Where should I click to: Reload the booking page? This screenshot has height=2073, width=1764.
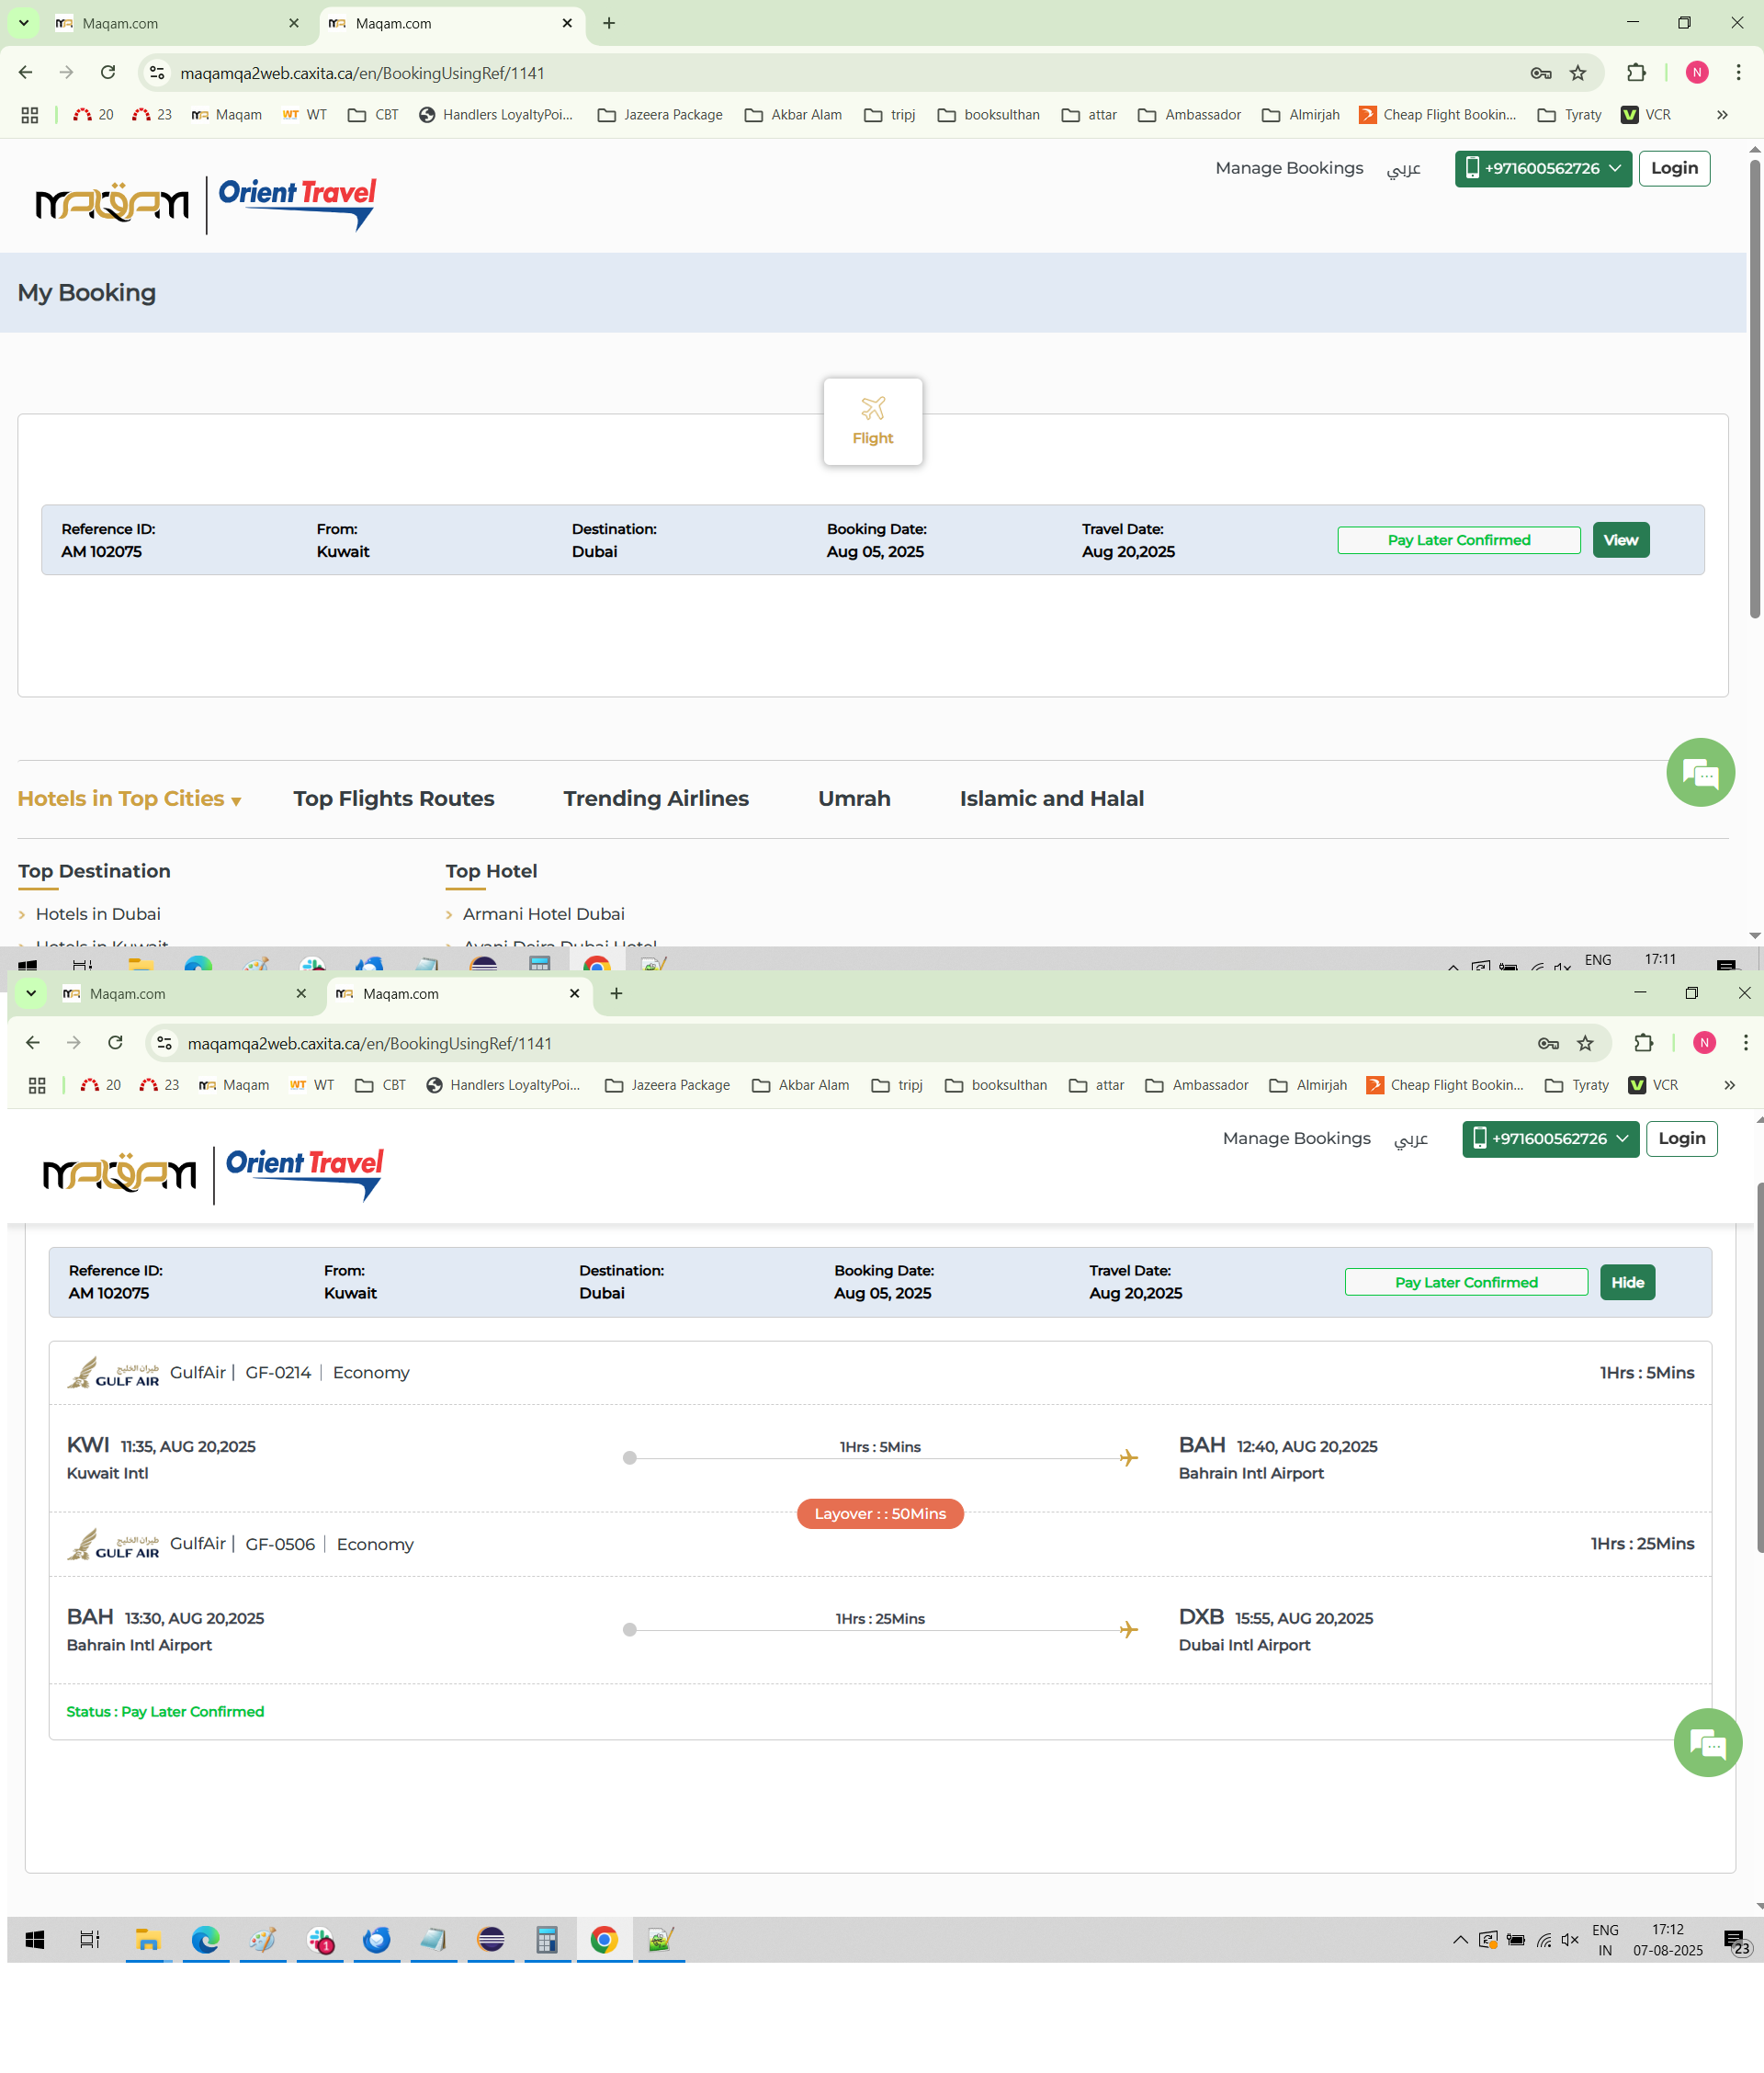(108, 73)
